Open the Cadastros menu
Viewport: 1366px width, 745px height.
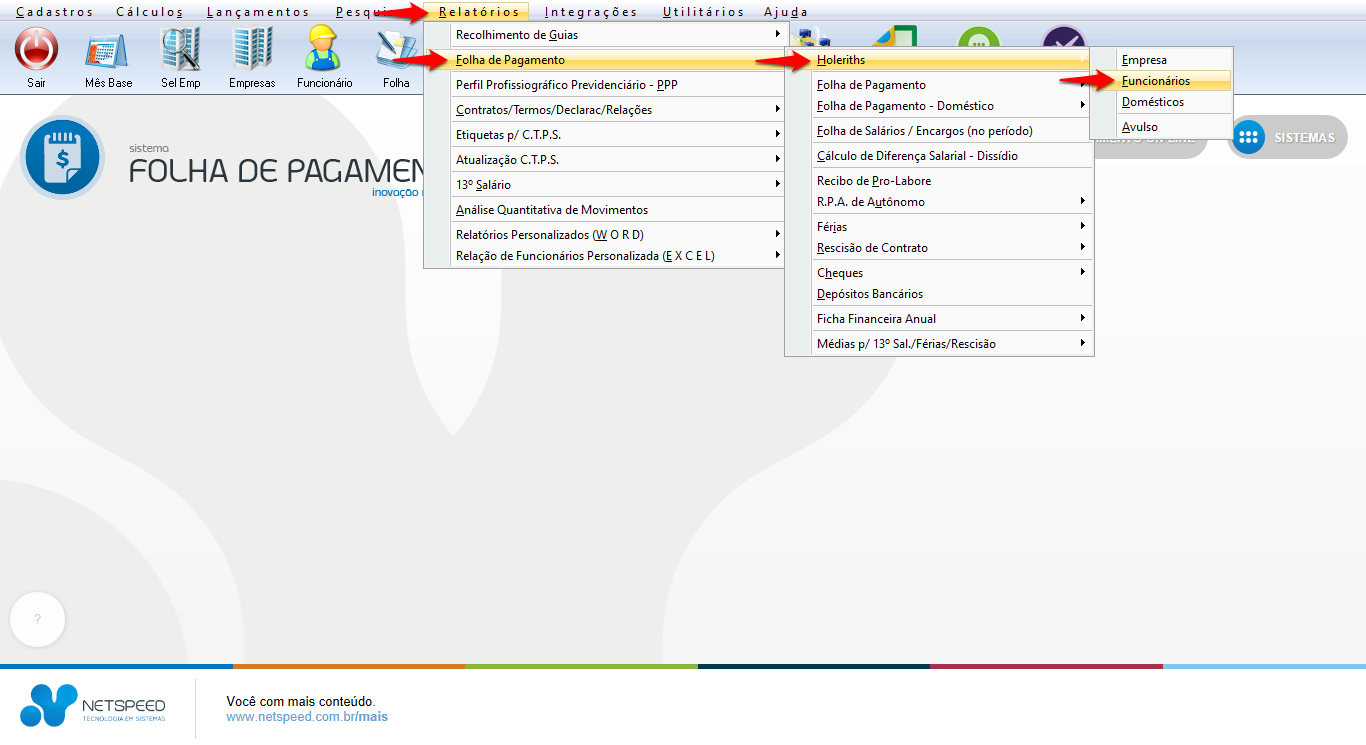point(55,12)
